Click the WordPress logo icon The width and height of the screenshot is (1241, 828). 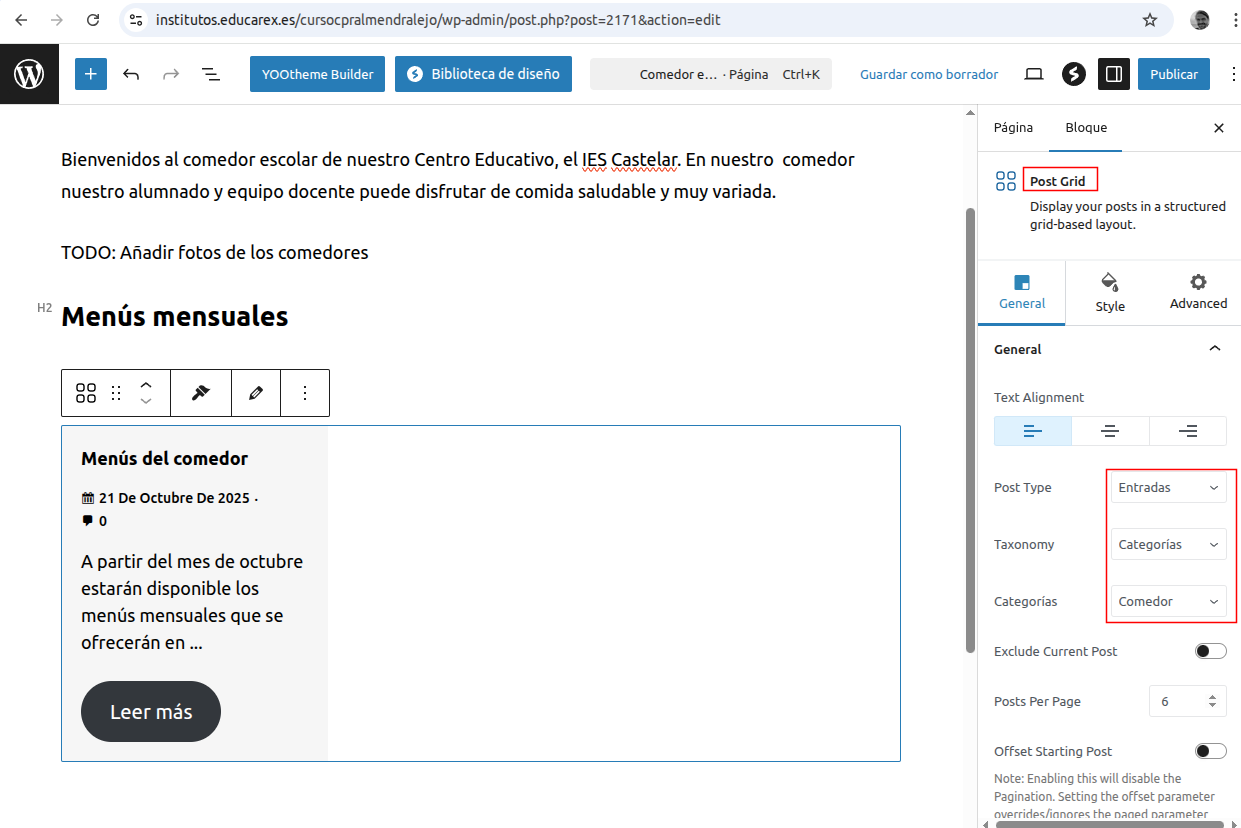(x=29, y=74)
